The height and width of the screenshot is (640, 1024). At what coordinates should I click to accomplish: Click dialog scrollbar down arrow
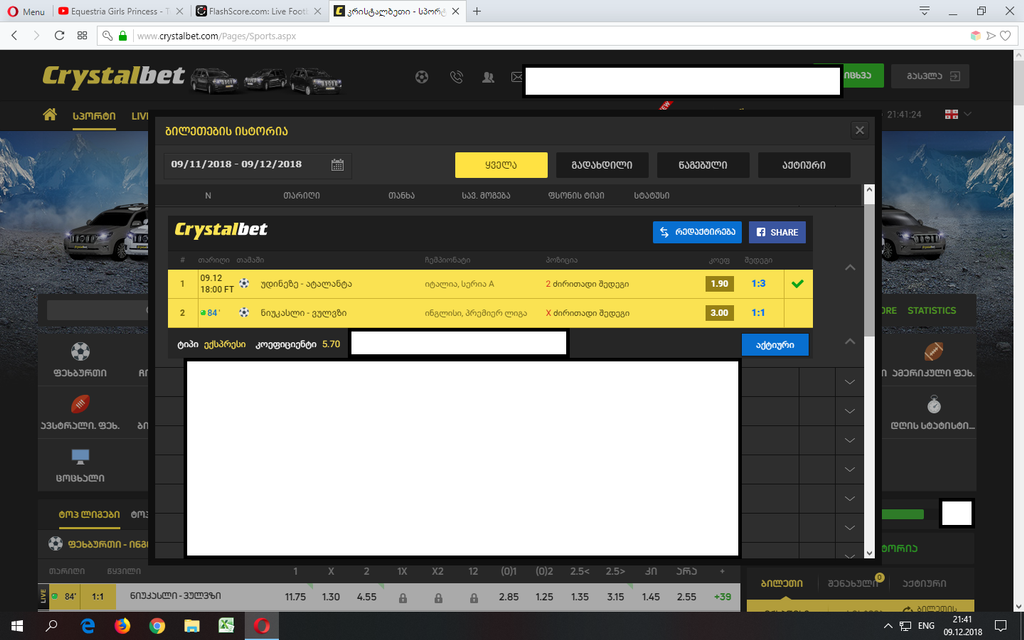pyautogui.click(x=869, y=552)
